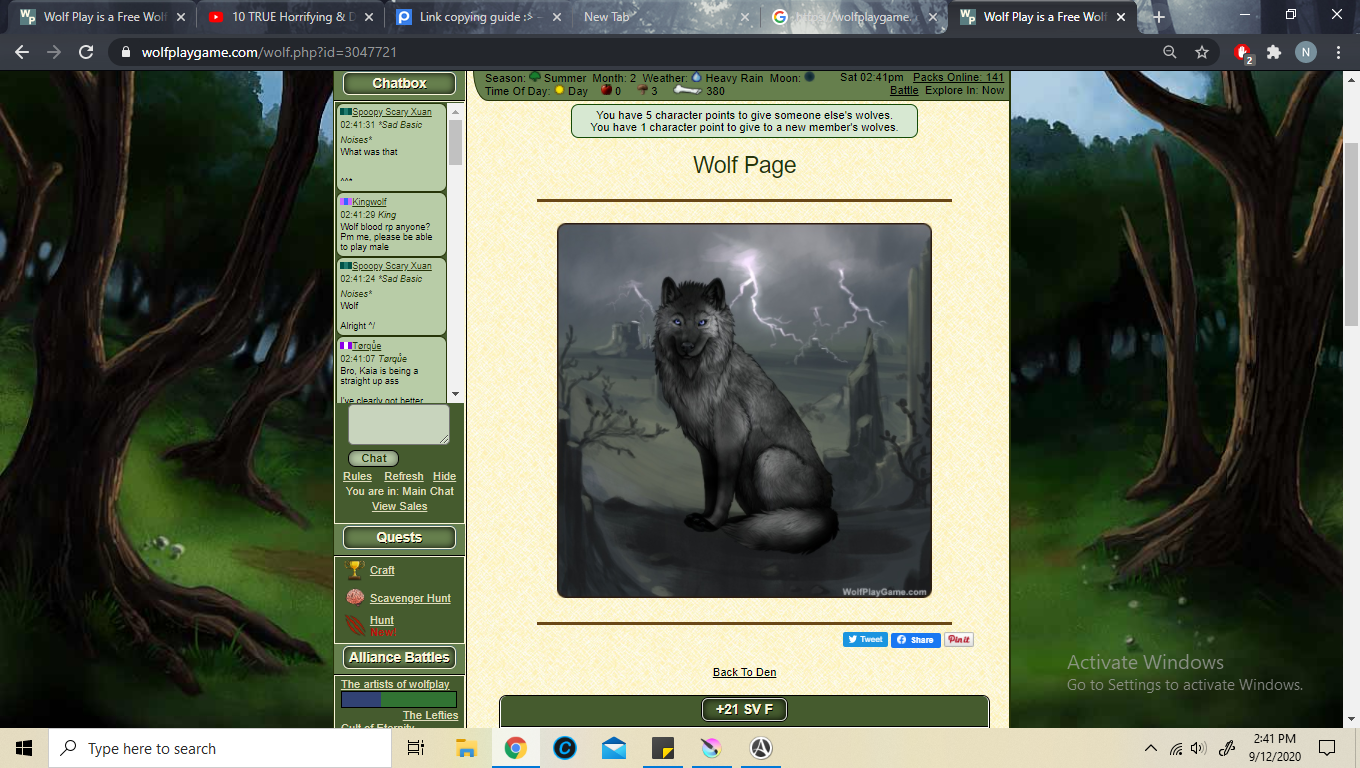Click the Hunt claw-marks icon

[x=355, y=626]
